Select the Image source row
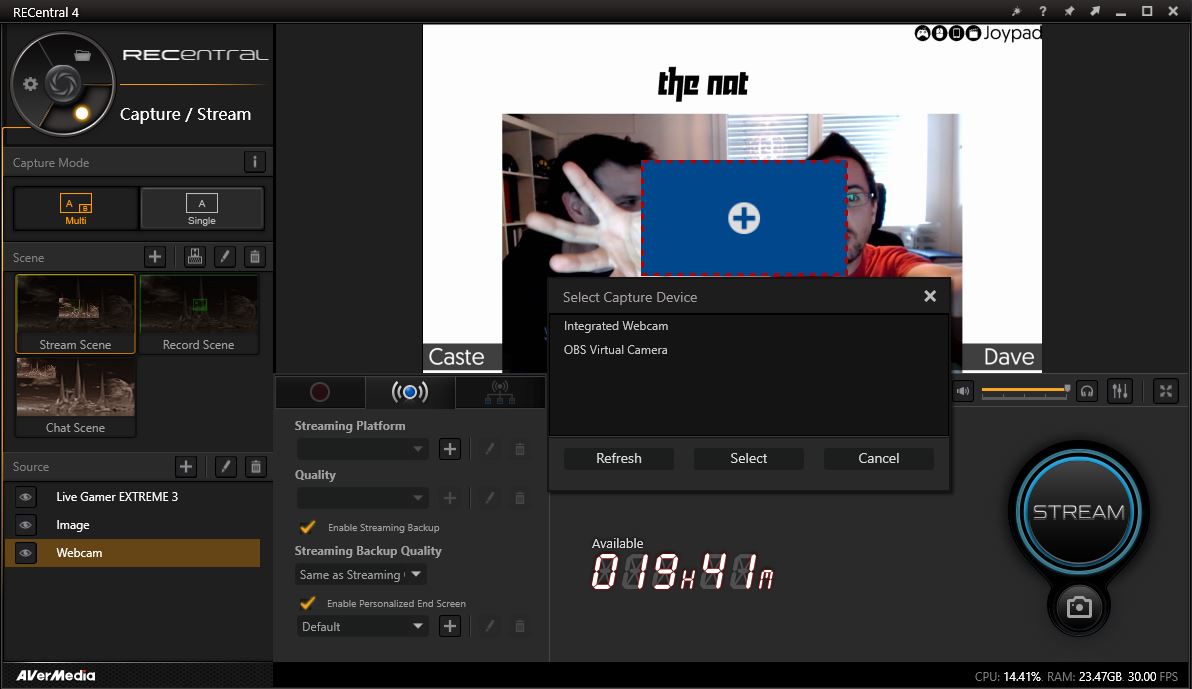 pos(132,525)
